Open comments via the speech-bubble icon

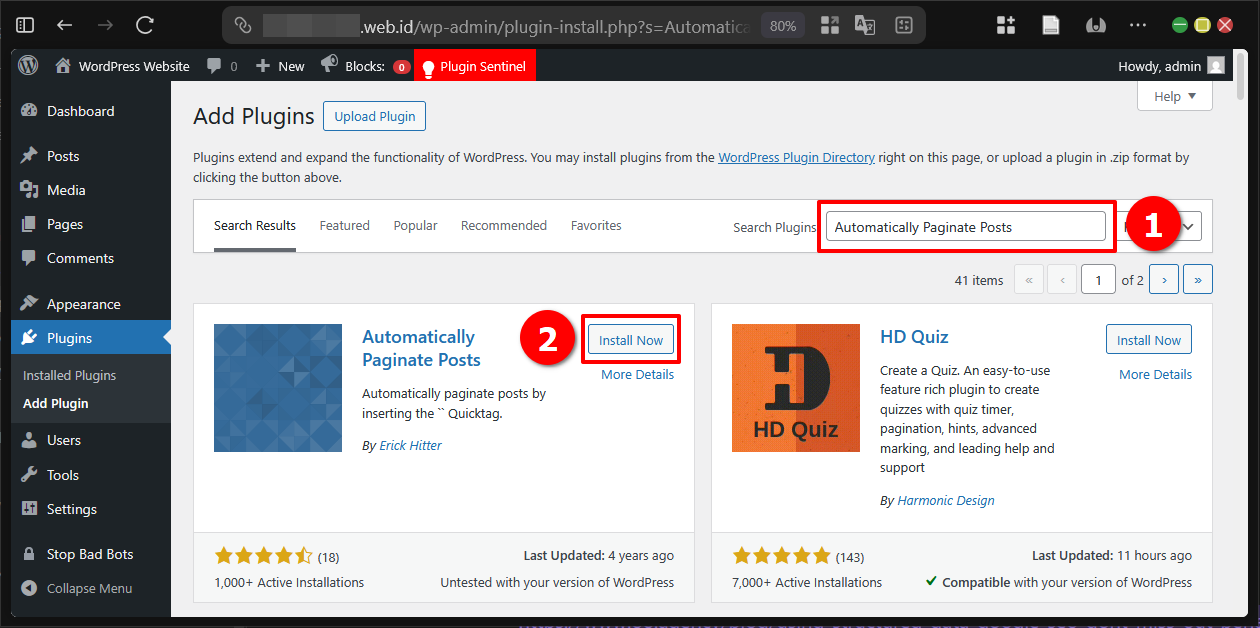(x=213, y=66)
